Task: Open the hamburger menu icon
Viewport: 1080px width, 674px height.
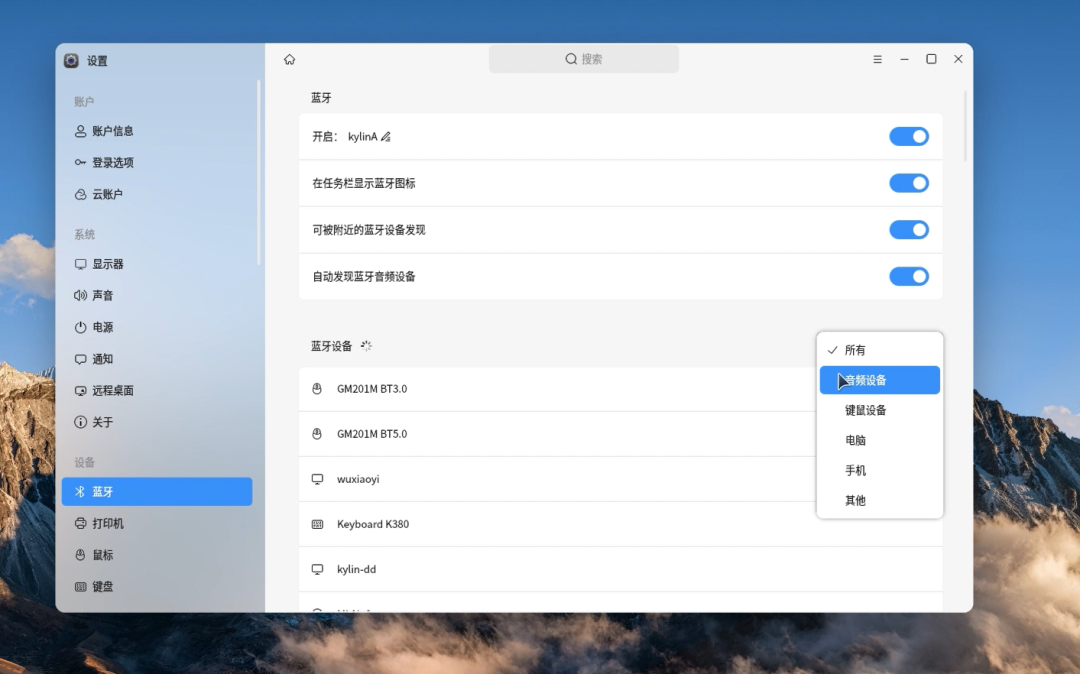Action: tap(877, 60)
